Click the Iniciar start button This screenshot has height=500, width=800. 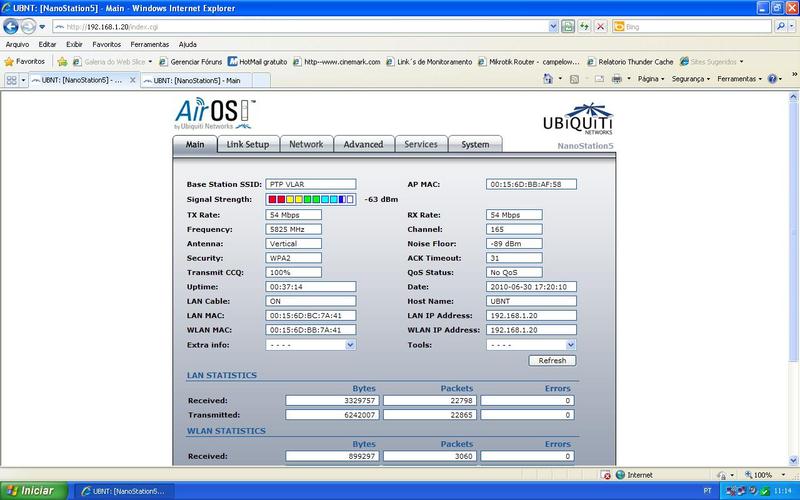pos(34,491)
